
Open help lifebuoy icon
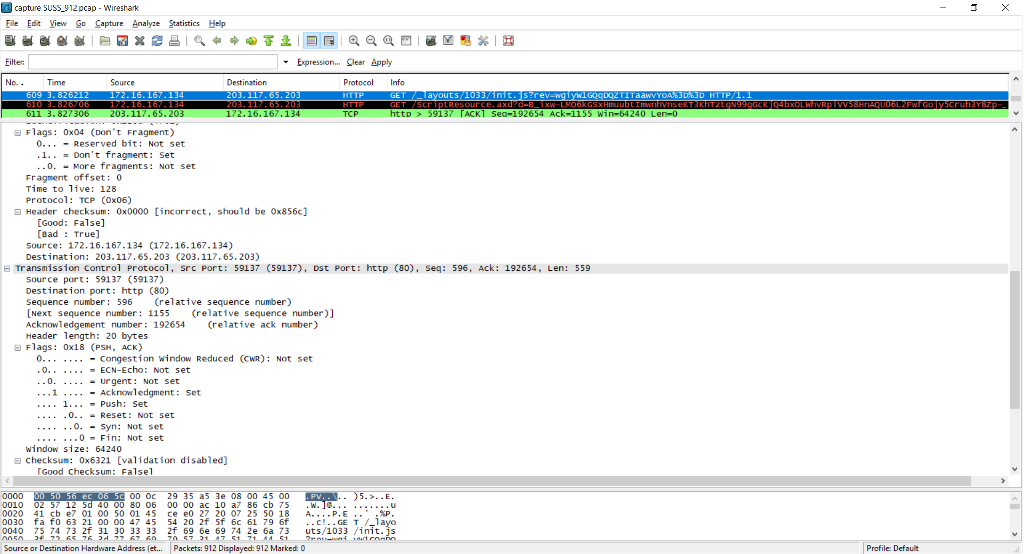(508, 41)
